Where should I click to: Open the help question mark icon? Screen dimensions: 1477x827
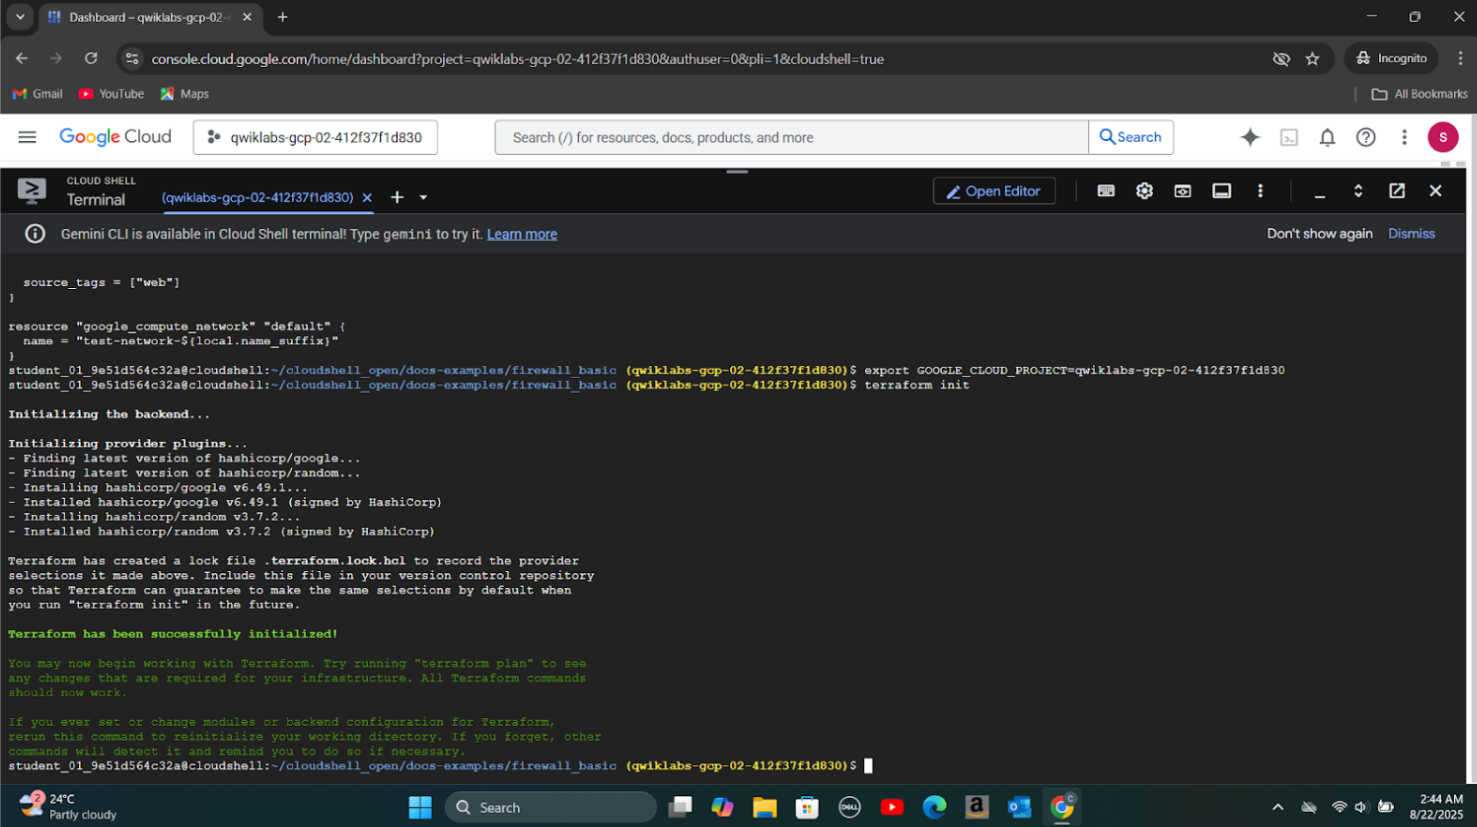click(x=1365, y=138)
